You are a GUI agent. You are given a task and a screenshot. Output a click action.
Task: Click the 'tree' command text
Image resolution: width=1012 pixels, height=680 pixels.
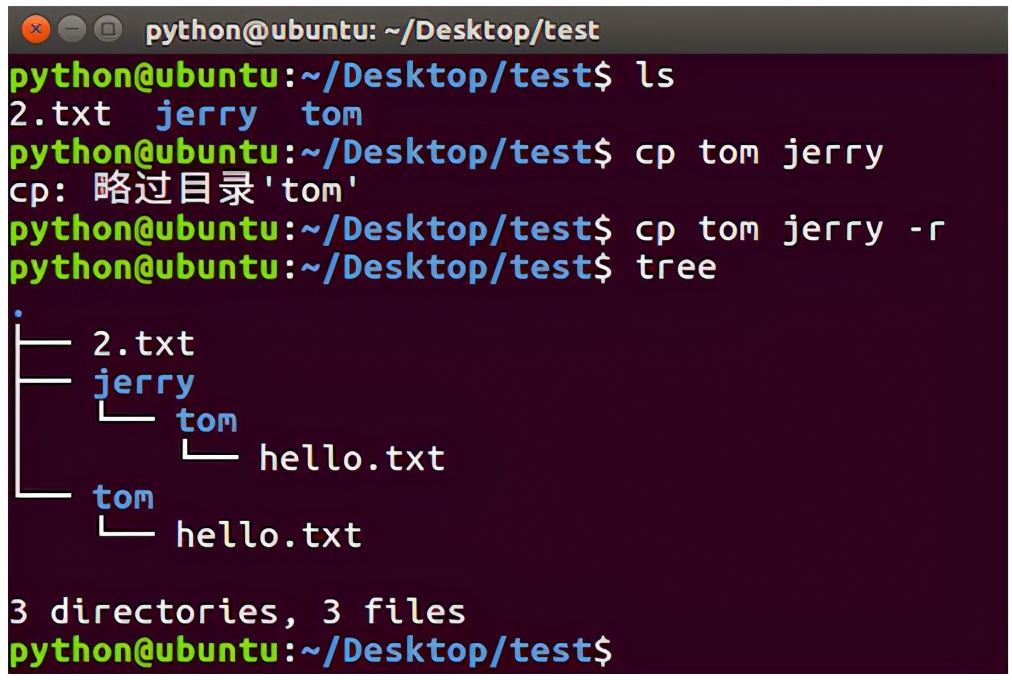[x=676, y=268]
